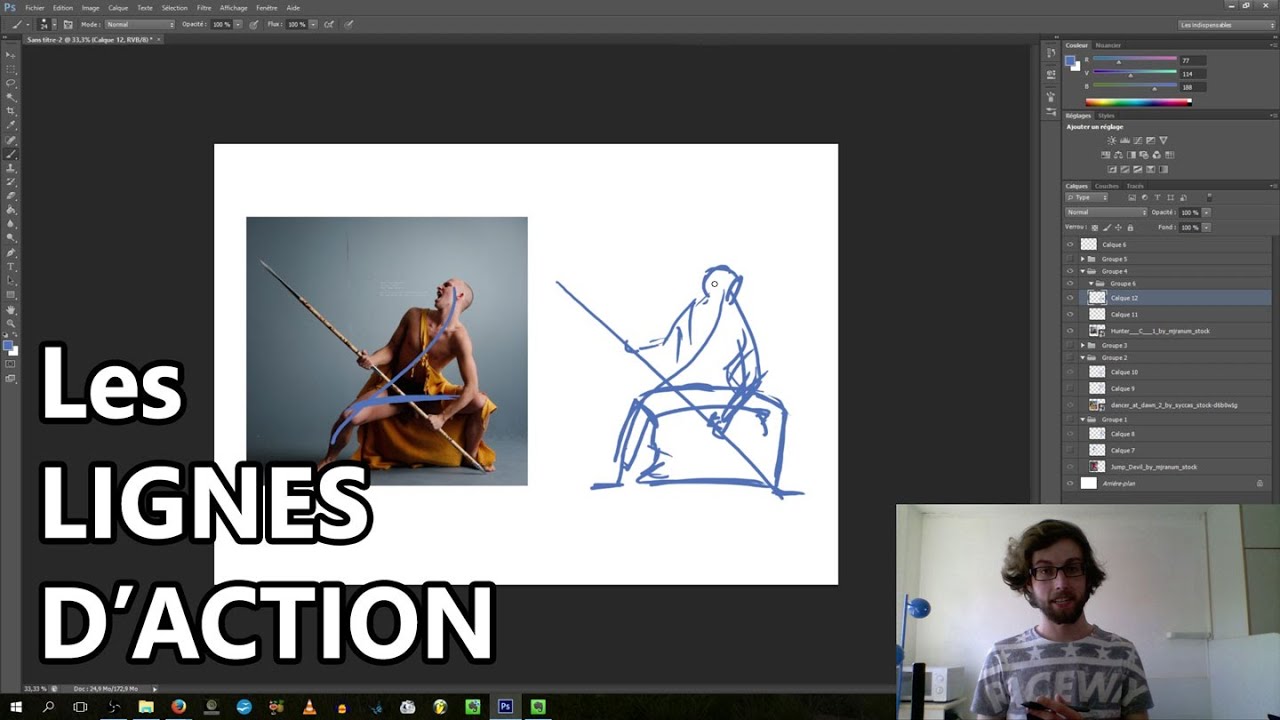The image size is (1280, 720).
Task: Open the Les indispensables workspace switcher
Action: 1225,24
